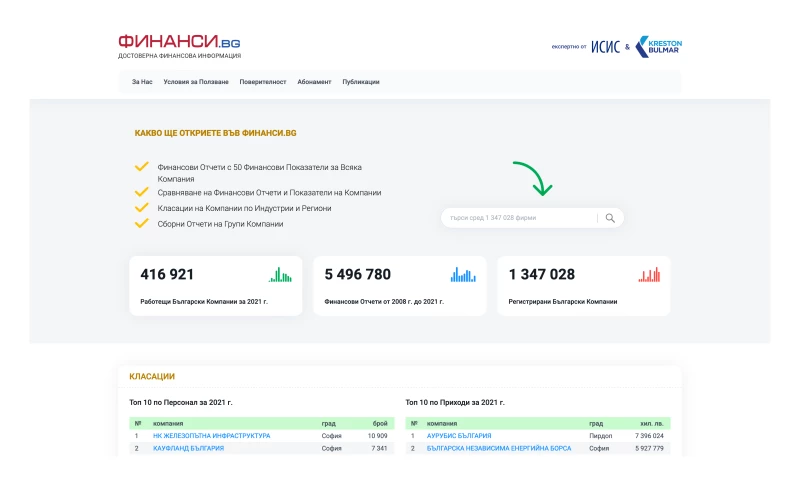Click the 5 496 780 financial reports card
800x480 pixels.
point(399,286)
